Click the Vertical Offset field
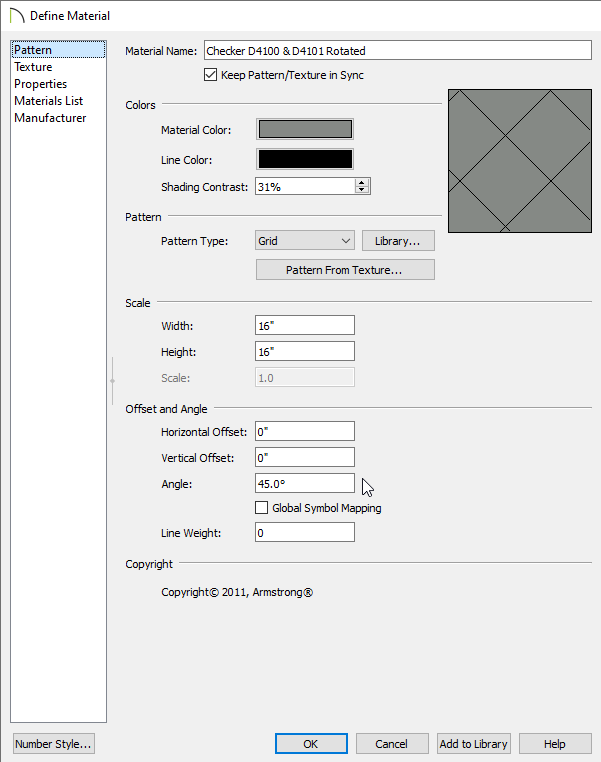Viewport: 601px width, 762px height. click(x=305, y=458)
